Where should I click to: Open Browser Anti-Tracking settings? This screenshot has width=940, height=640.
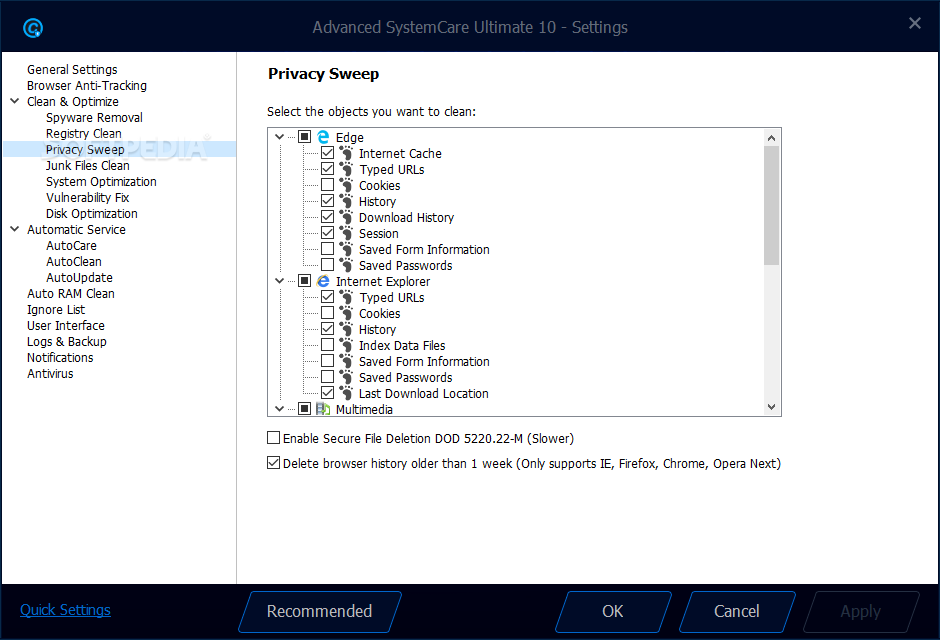pyautogui.click(x=87, y=86)
